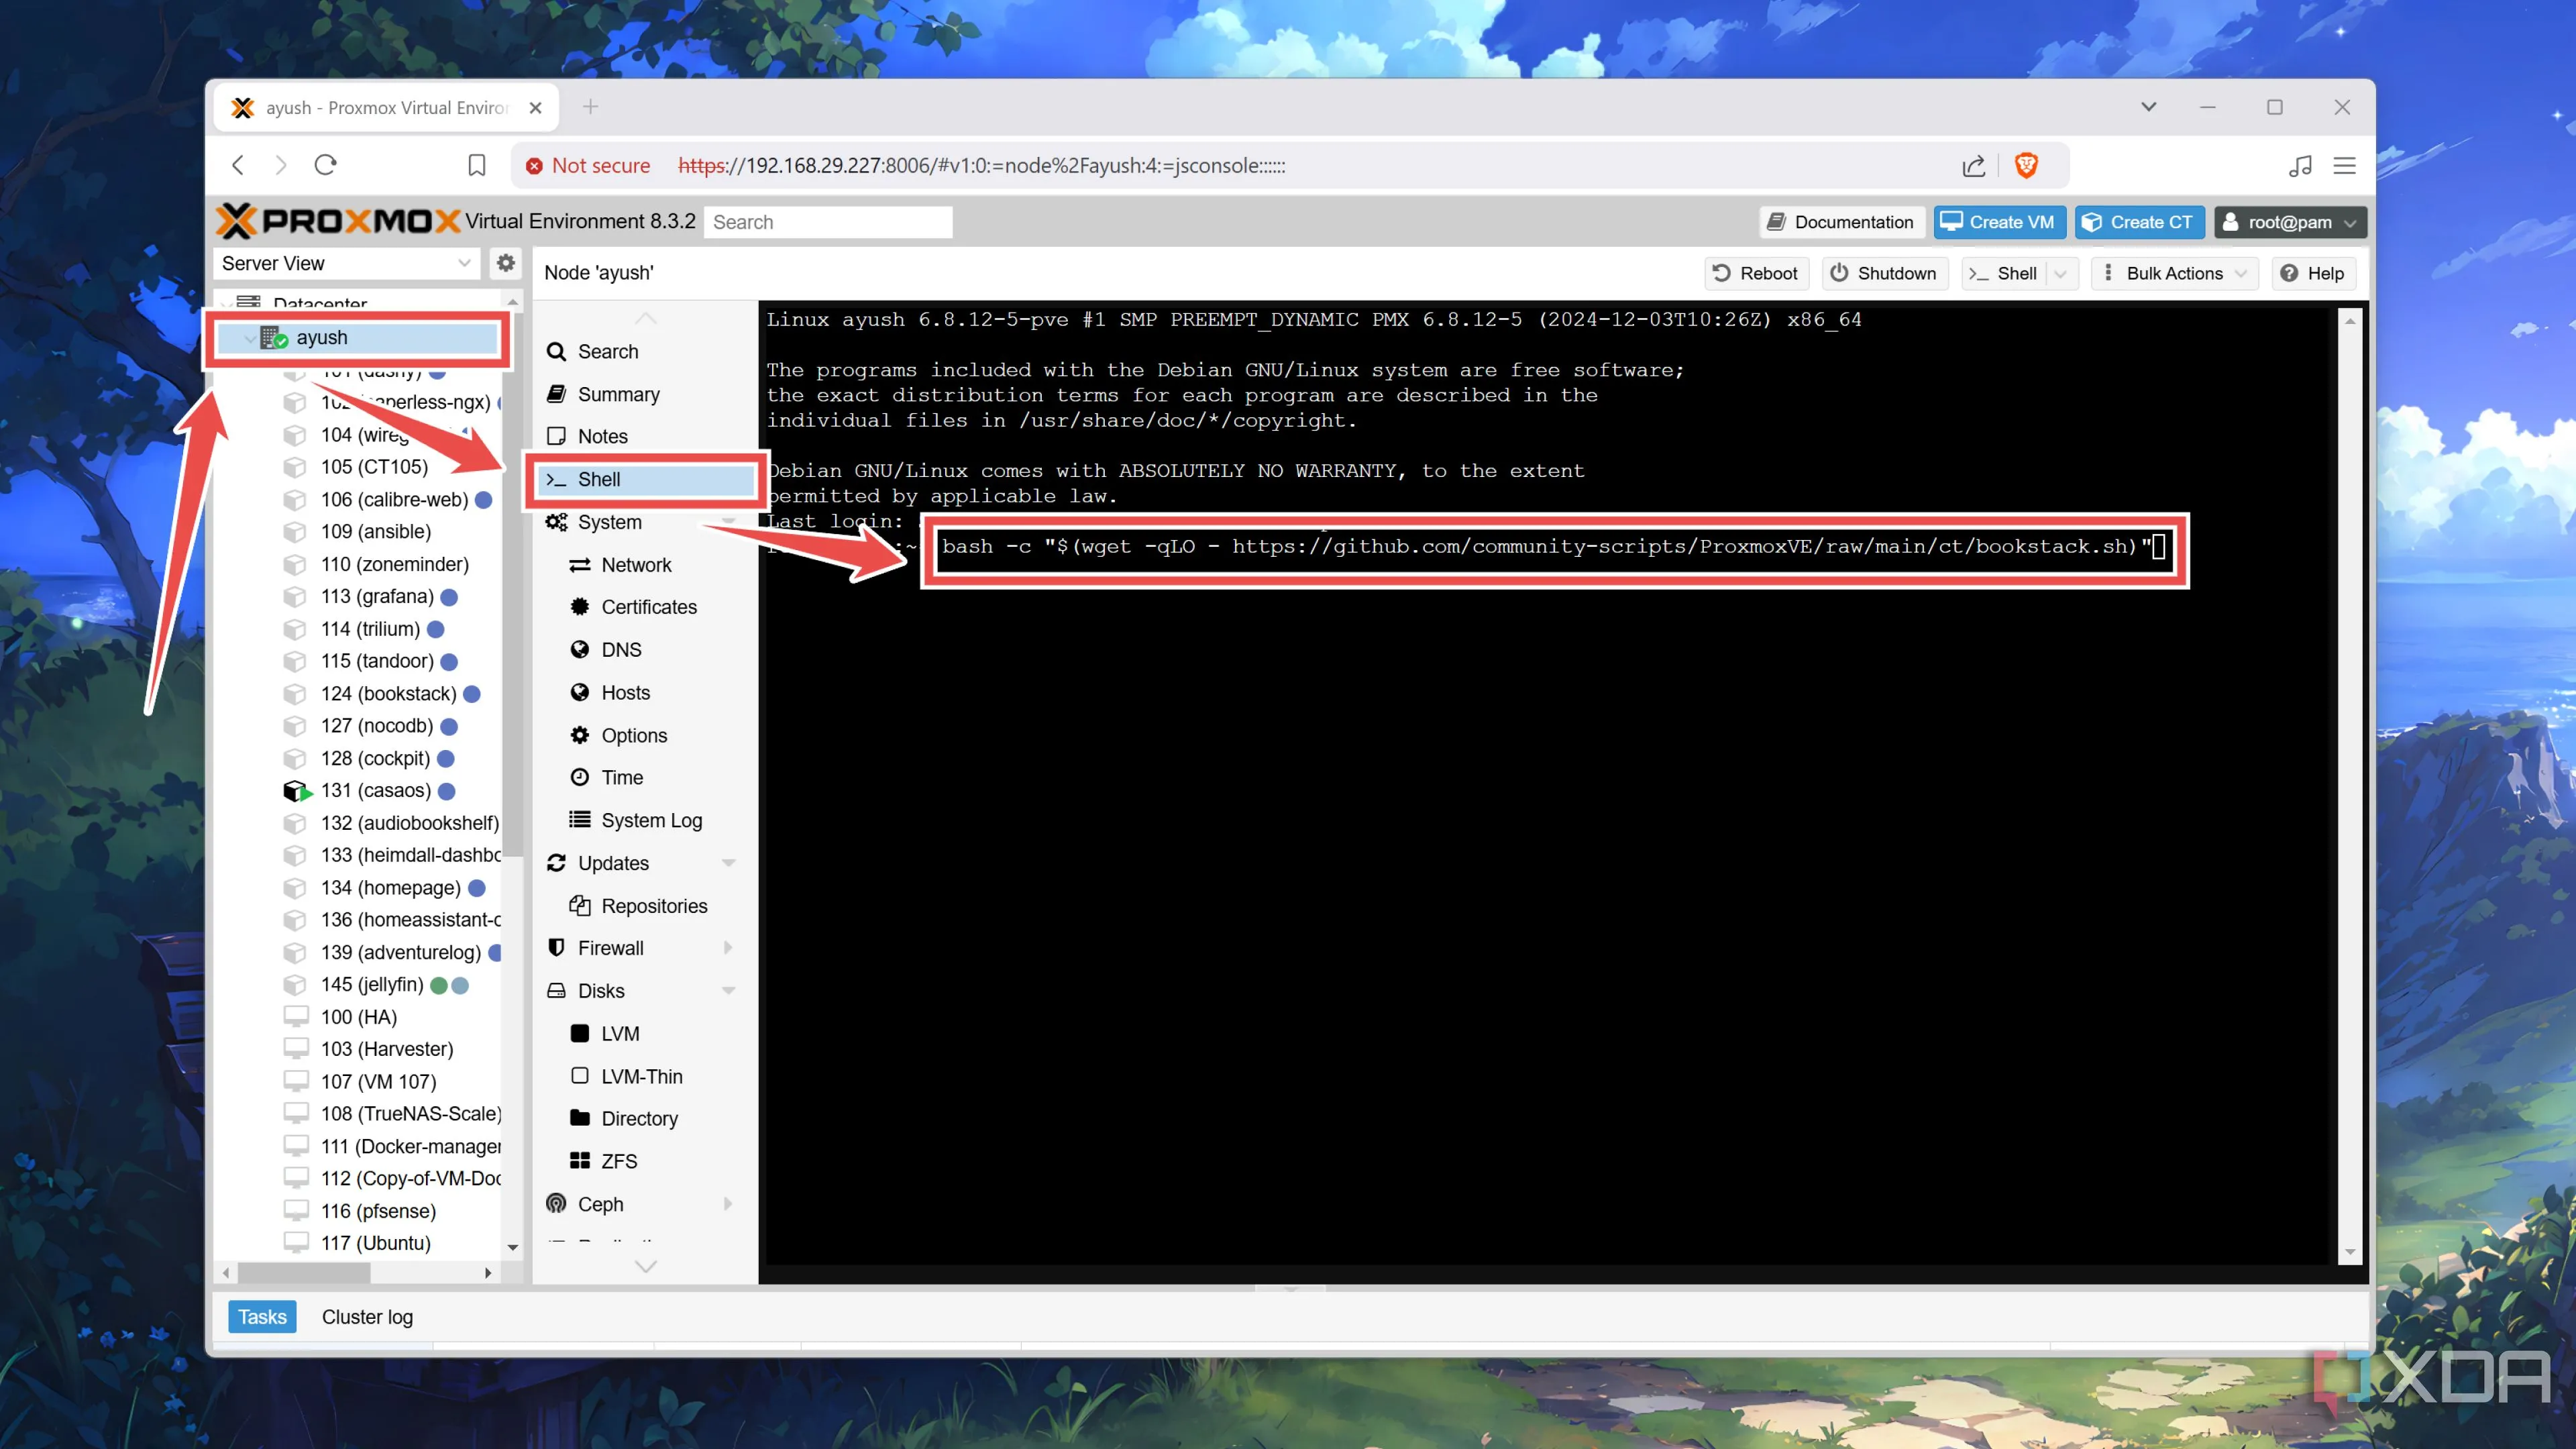Click the Proxmox search field
The height and width of the screenshot is (1449, 2576).
827,222
